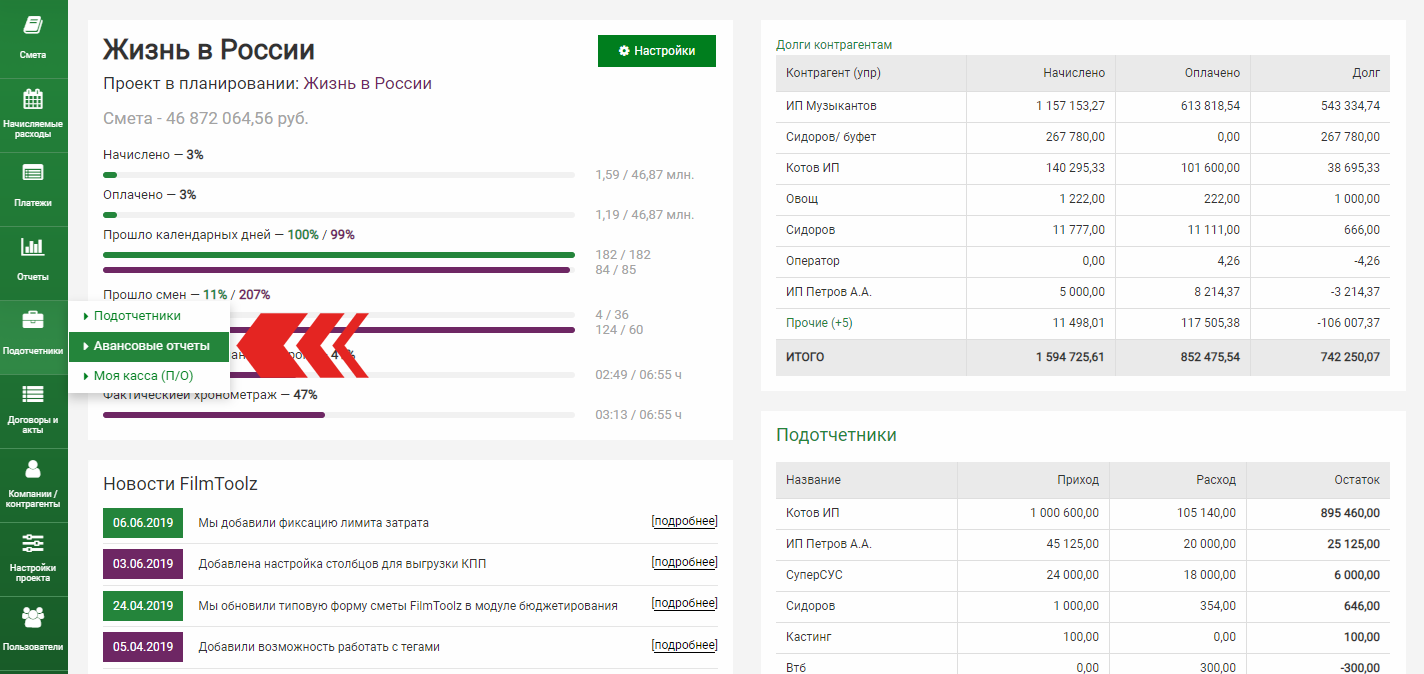Click news text about работать с тегами

pyautogui.click(x=319, y=646)
